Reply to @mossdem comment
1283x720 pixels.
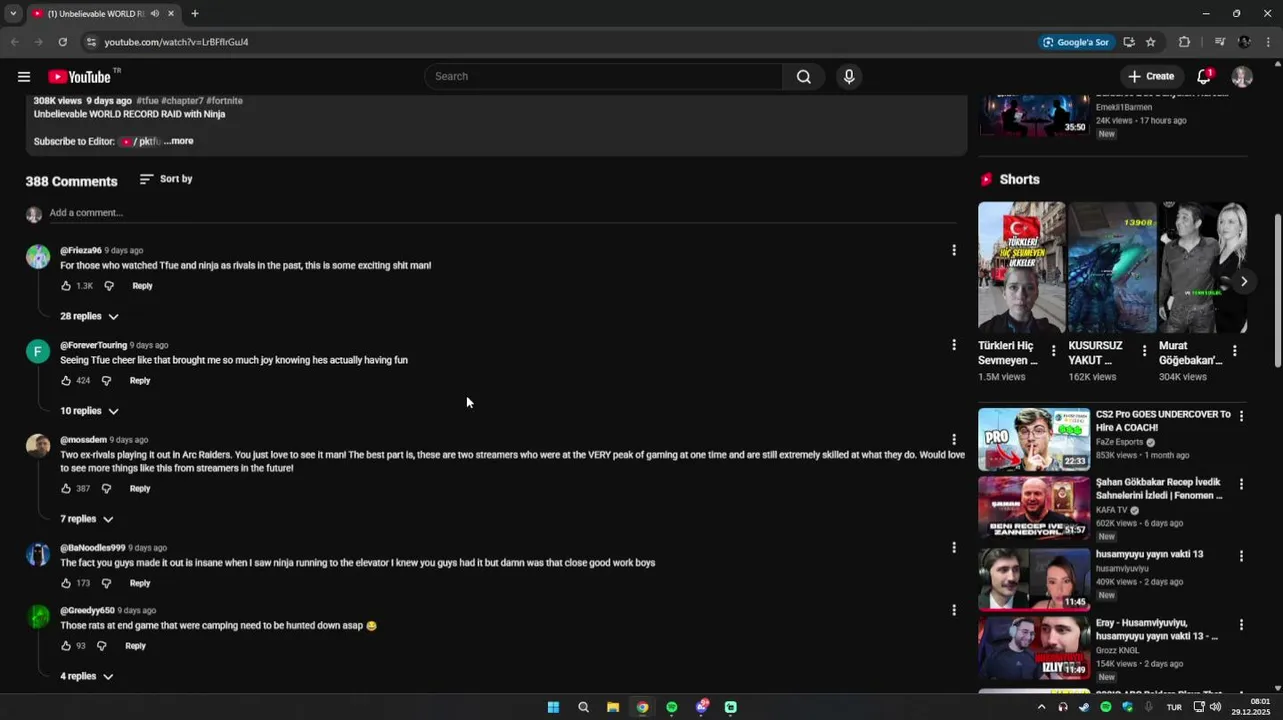[x=140, y=489]
